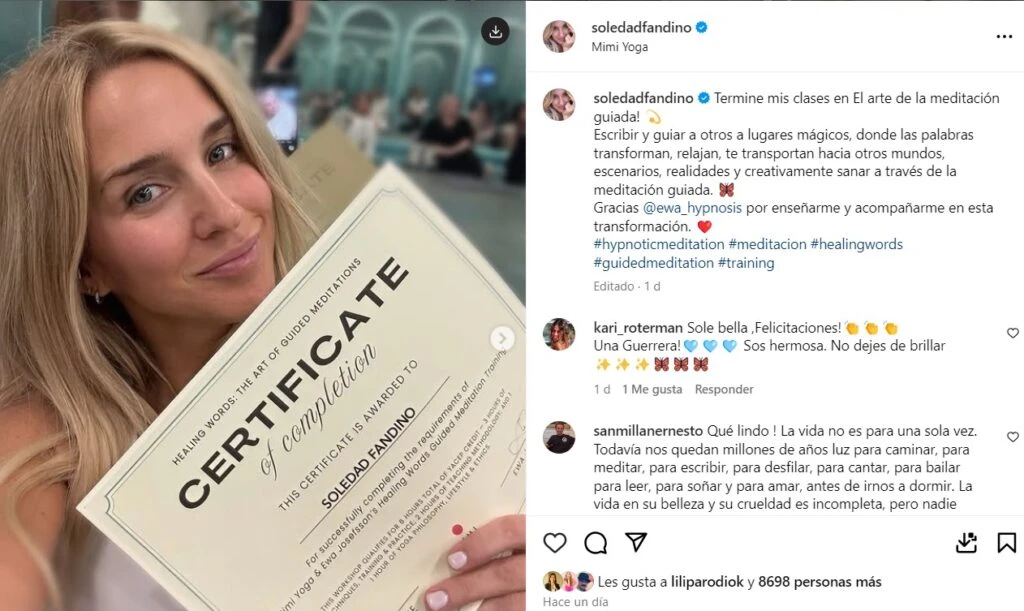1024x611 pixels.
Task: Like sanmillanernesto's comment
Action: [1012, 436]
